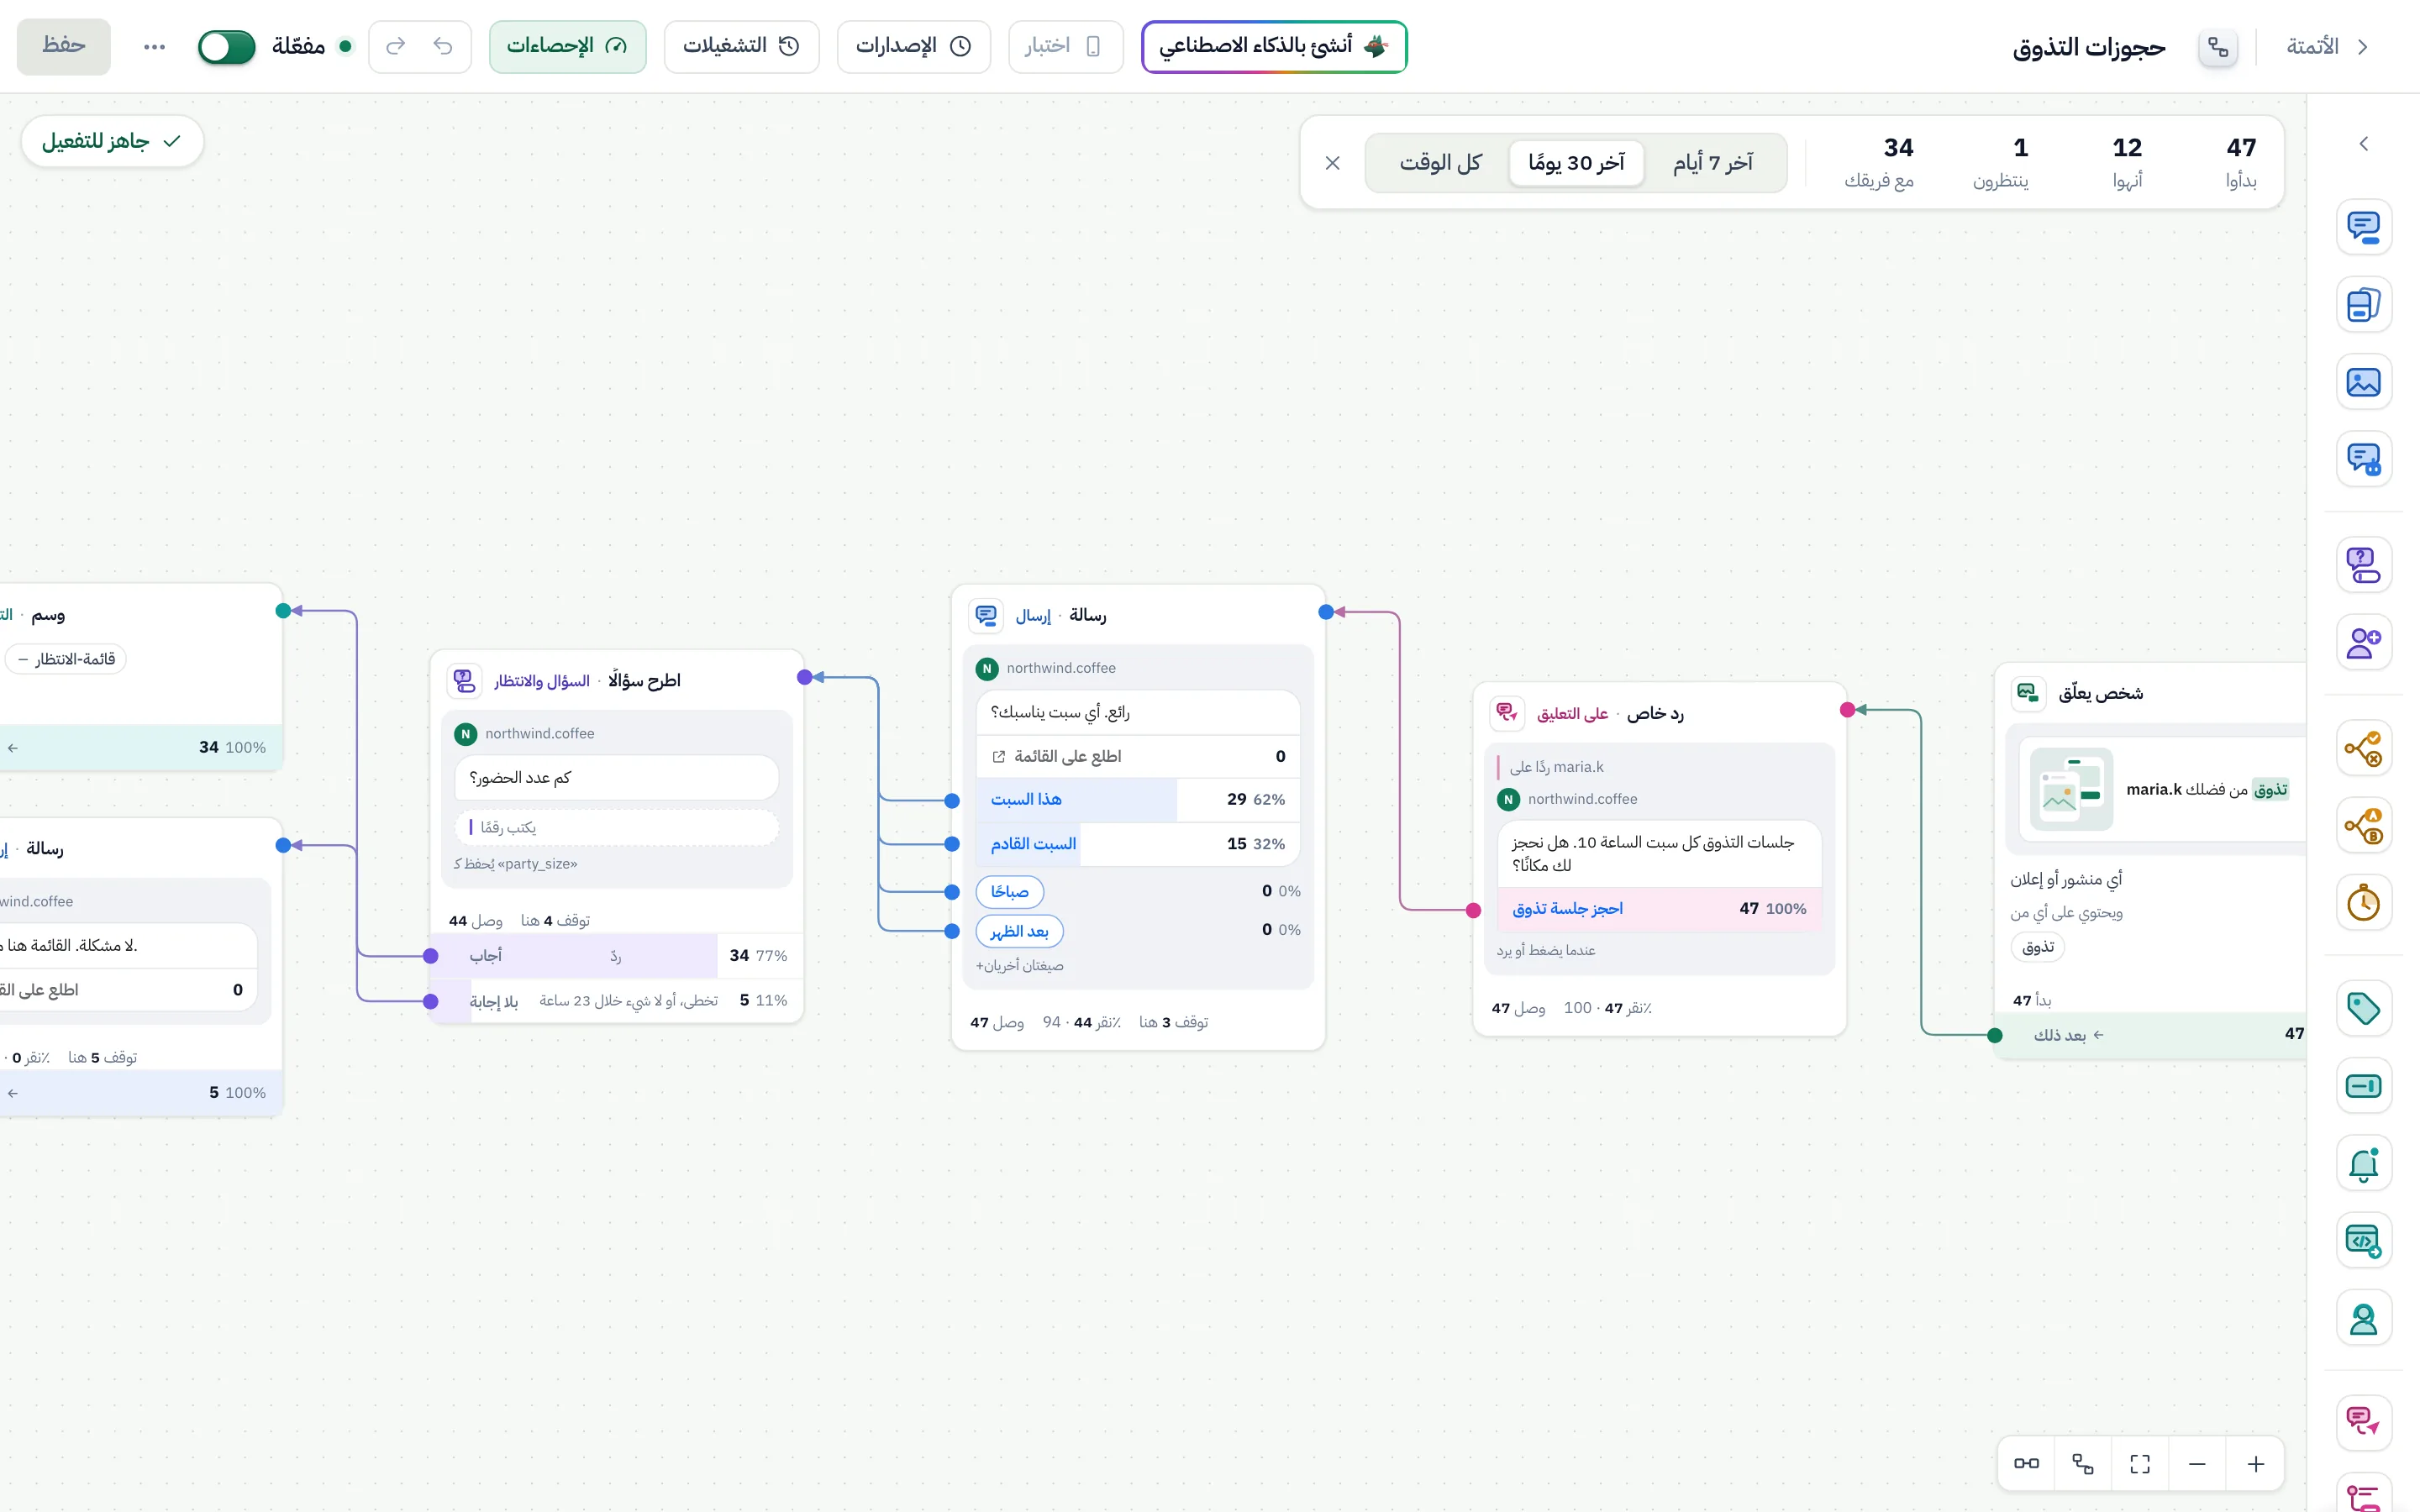Add the A/B split block

[2363, 826]
